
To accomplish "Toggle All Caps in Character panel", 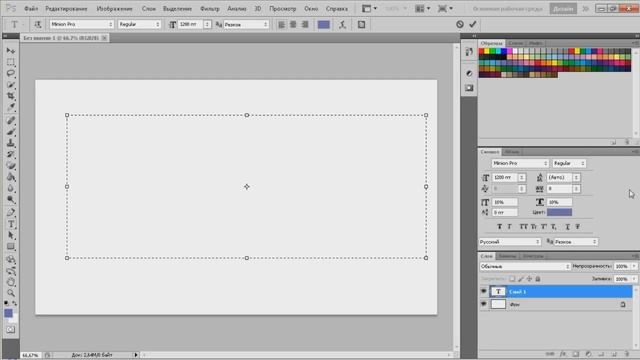I will pyautogui.click(x=523, y=227).
